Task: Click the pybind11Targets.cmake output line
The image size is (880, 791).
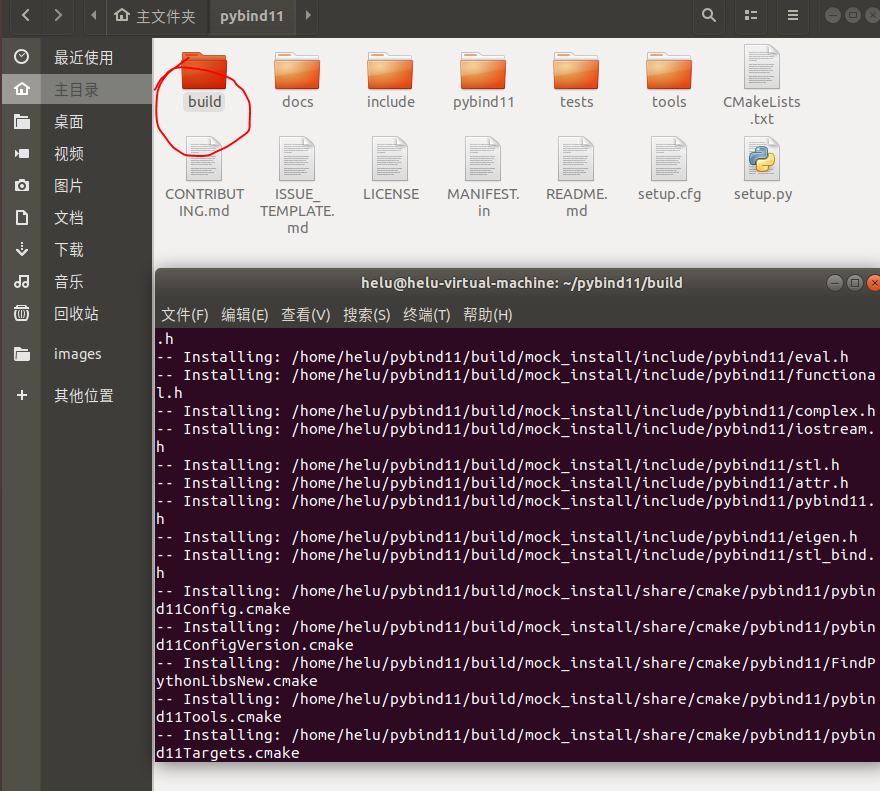Action: click(516, 744)
